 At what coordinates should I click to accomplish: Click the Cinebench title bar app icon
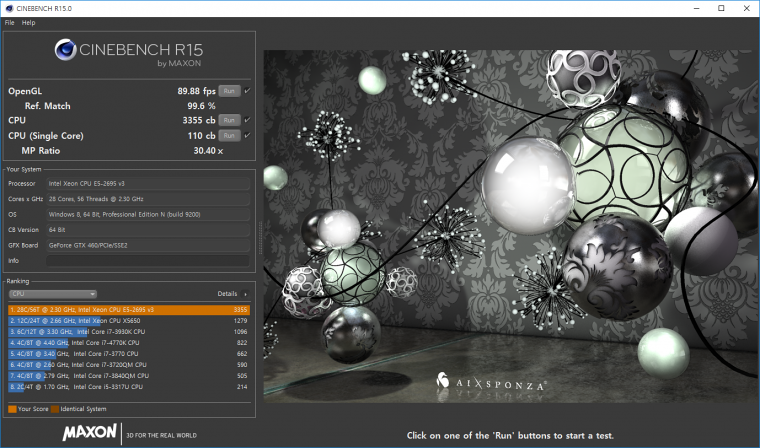8,8
